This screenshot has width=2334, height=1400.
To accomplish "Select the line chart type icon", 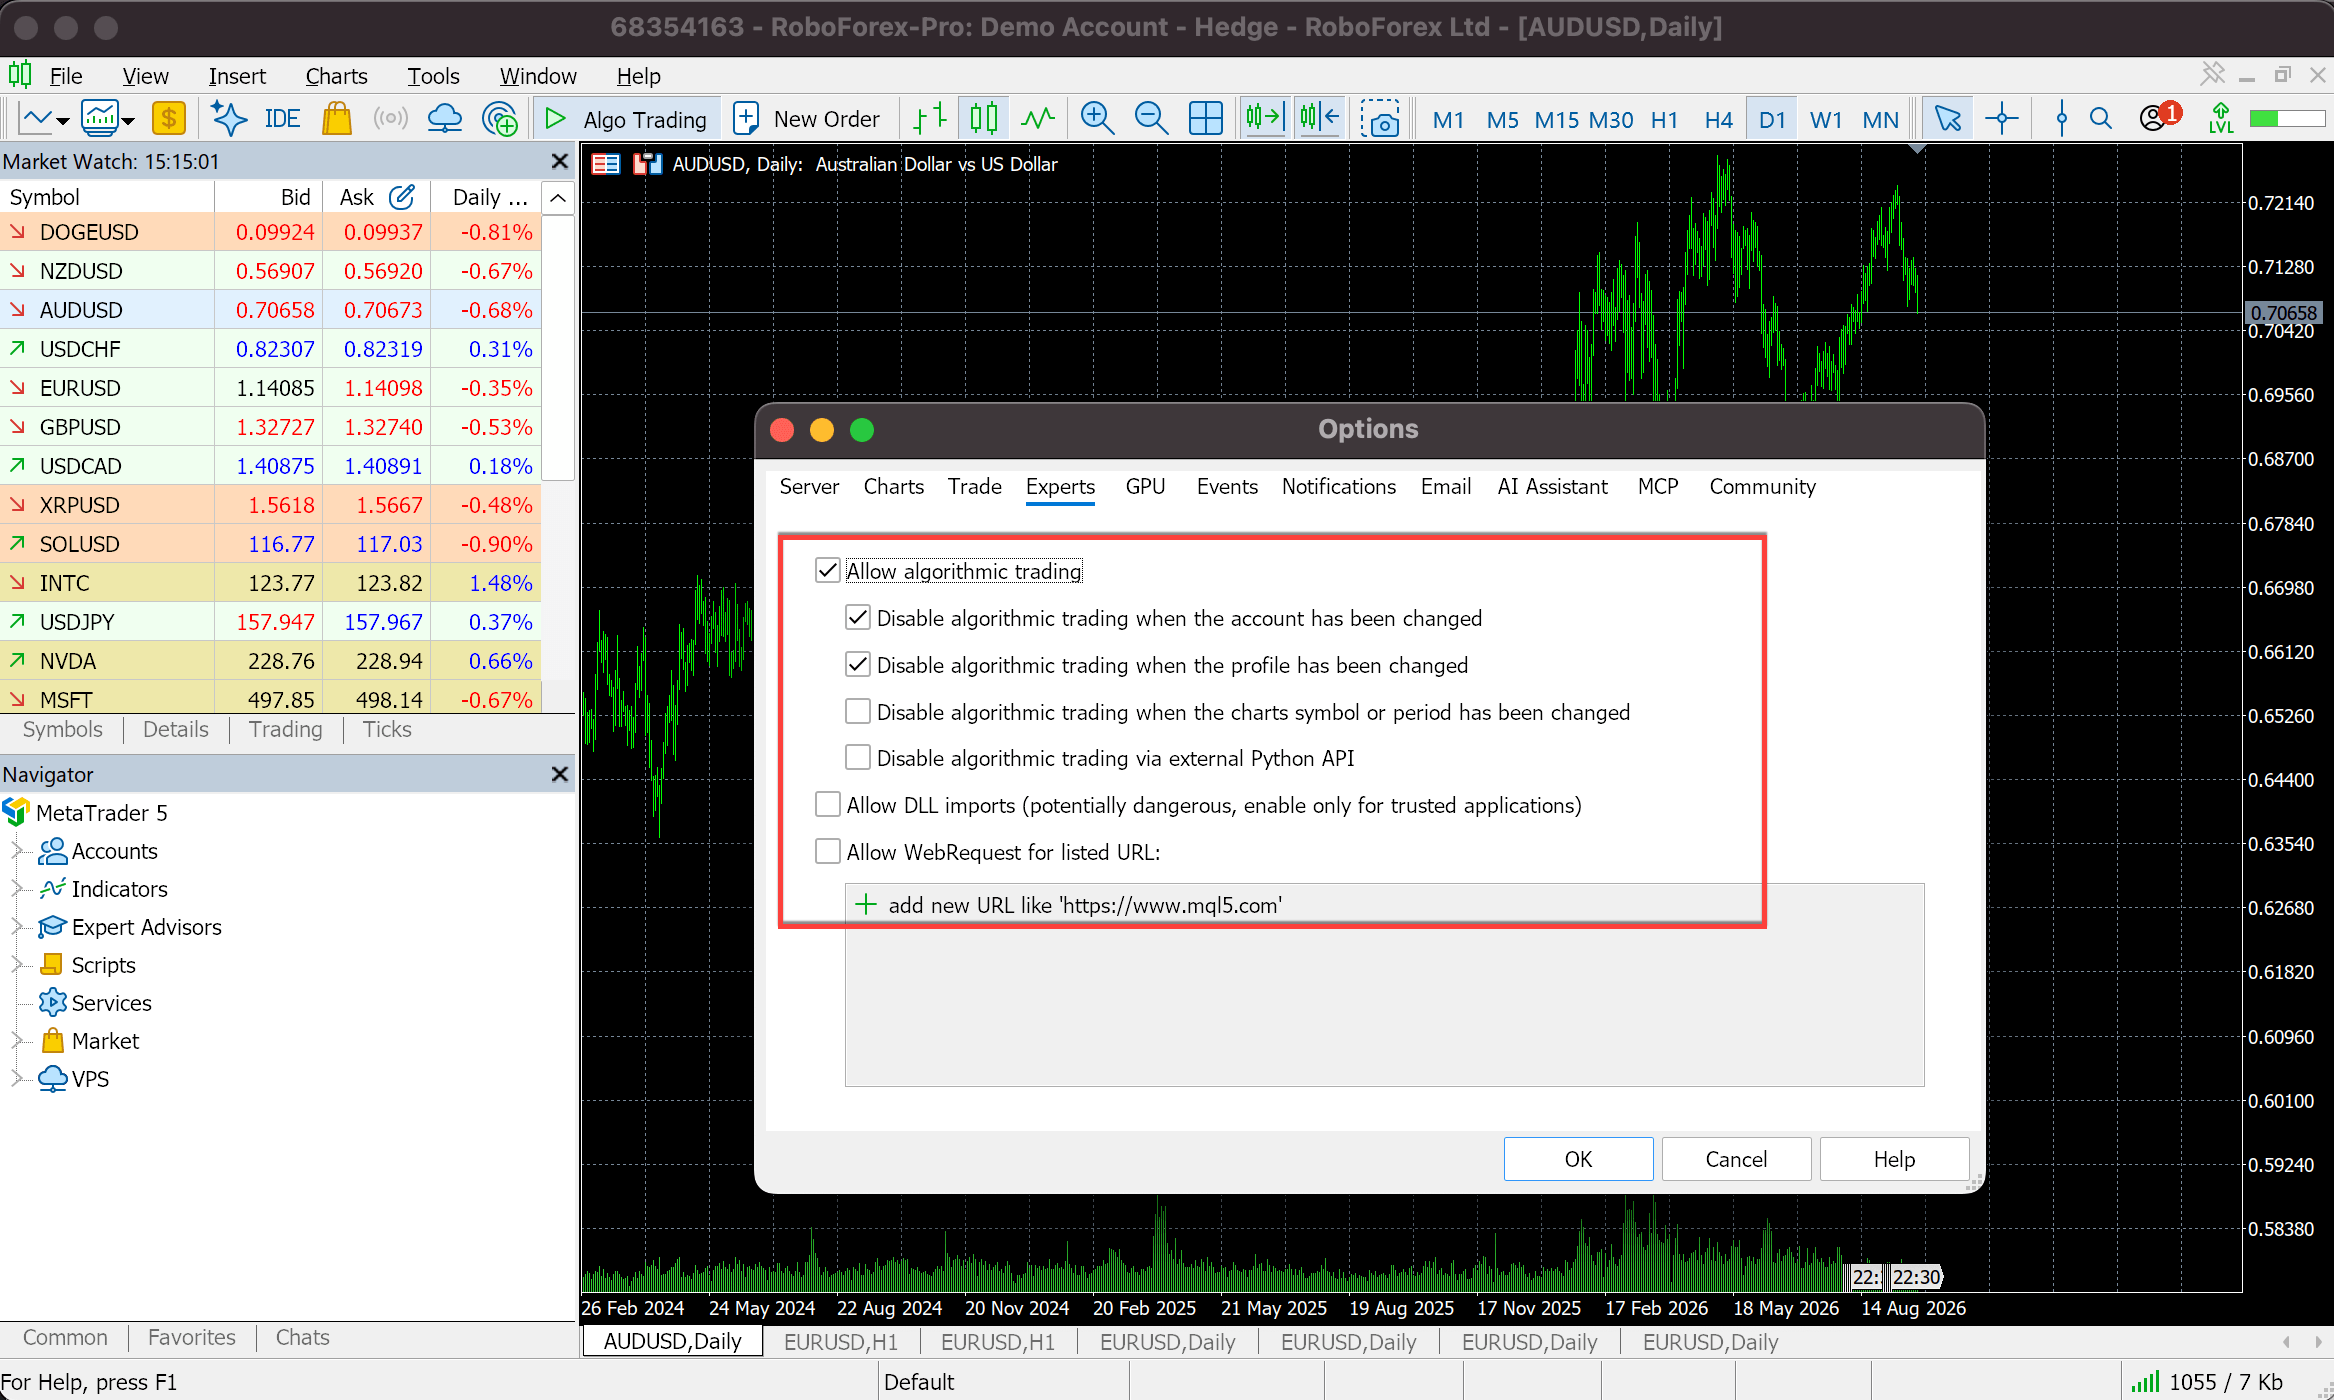I will tap(1038, 119).
